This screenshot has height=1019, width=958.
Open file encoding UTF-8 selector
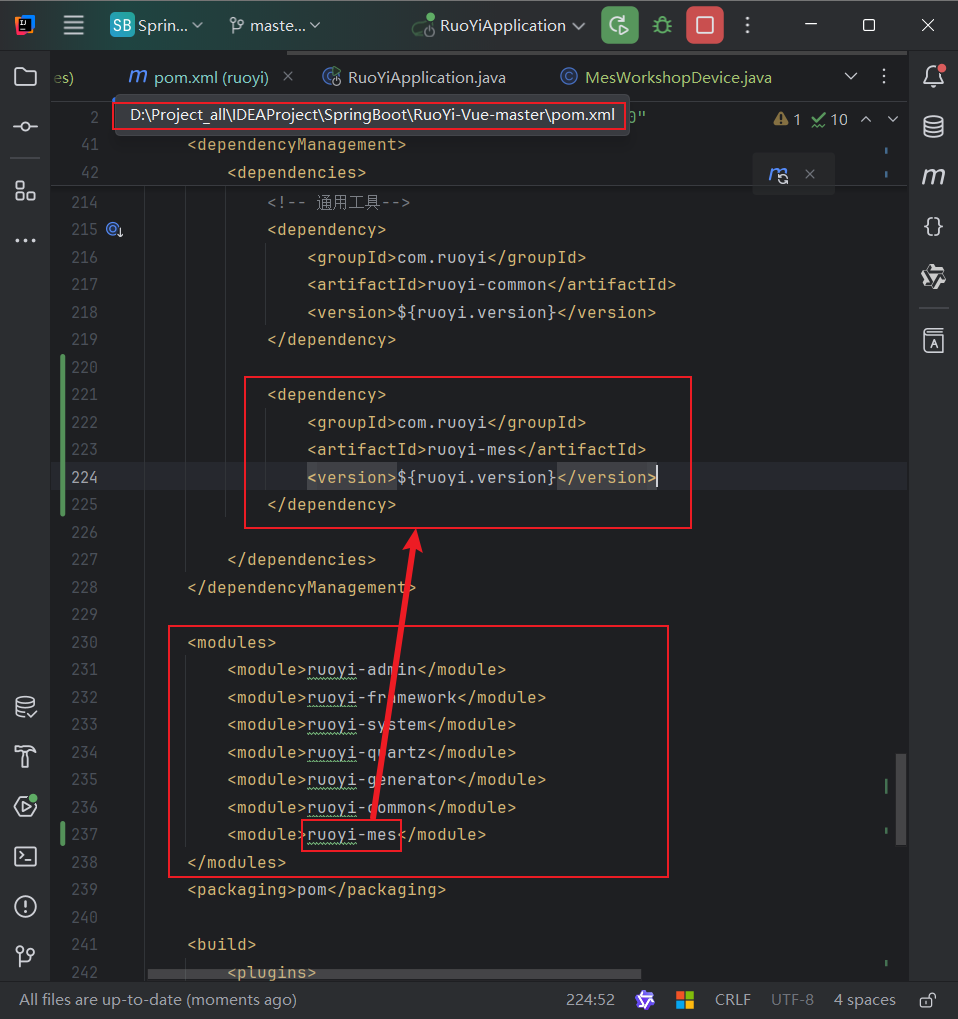792,1000
